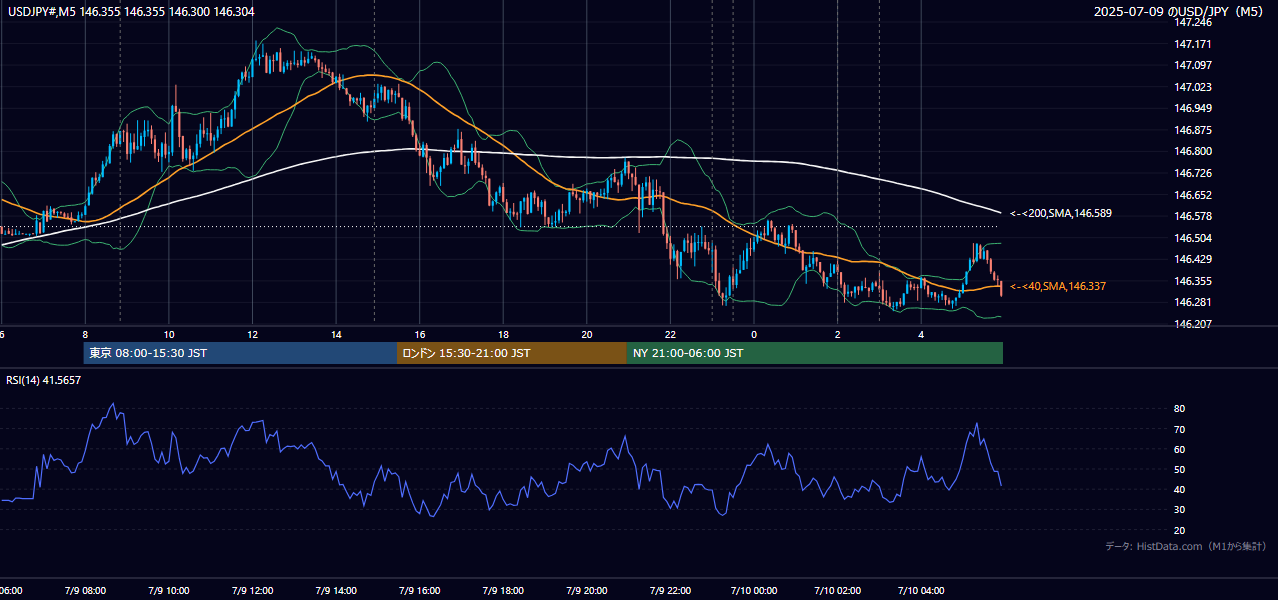Click the 146.726 price axis label
The width and height of the screenshot is (1278, 600).
[x=1193, y=173]
